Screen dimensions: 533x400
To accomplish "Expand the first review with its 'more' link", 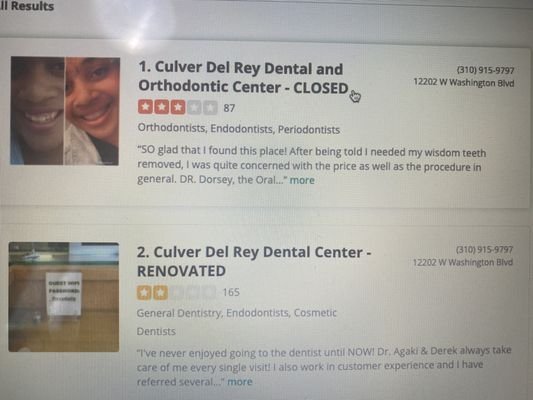I will tap(302, 180).
